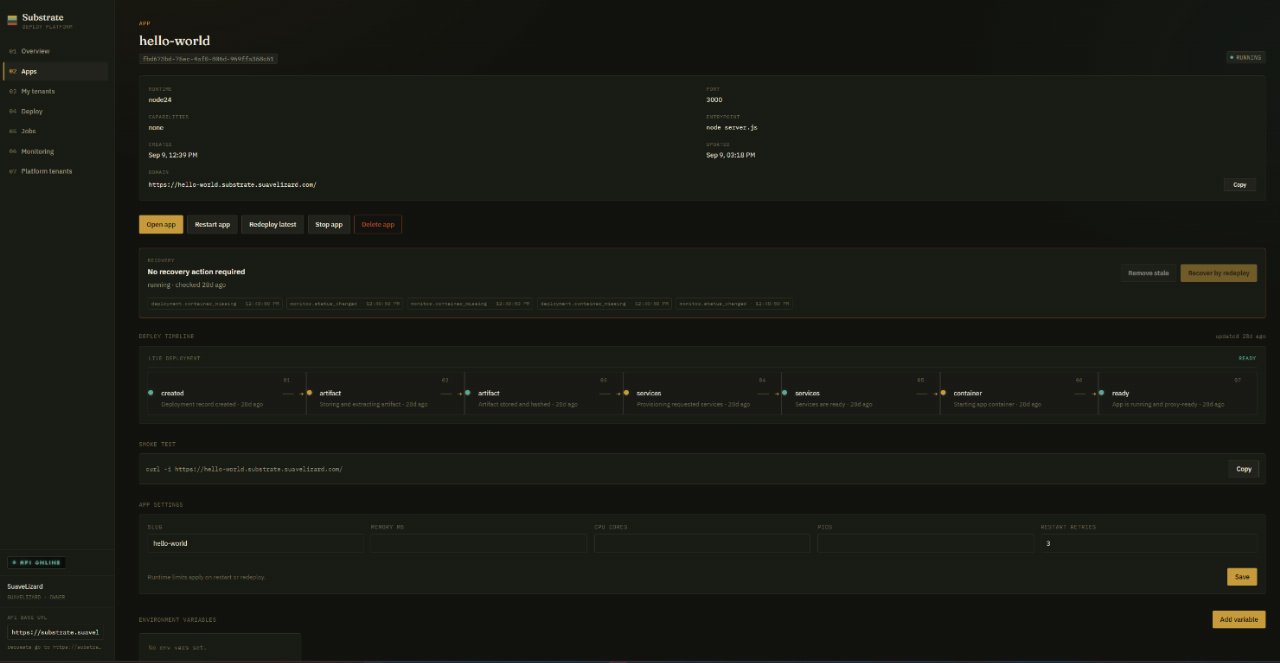This screenshot has height=663, width=1280.
Task: Click the Restart retries input field
Action: (x=1149, y=543)
